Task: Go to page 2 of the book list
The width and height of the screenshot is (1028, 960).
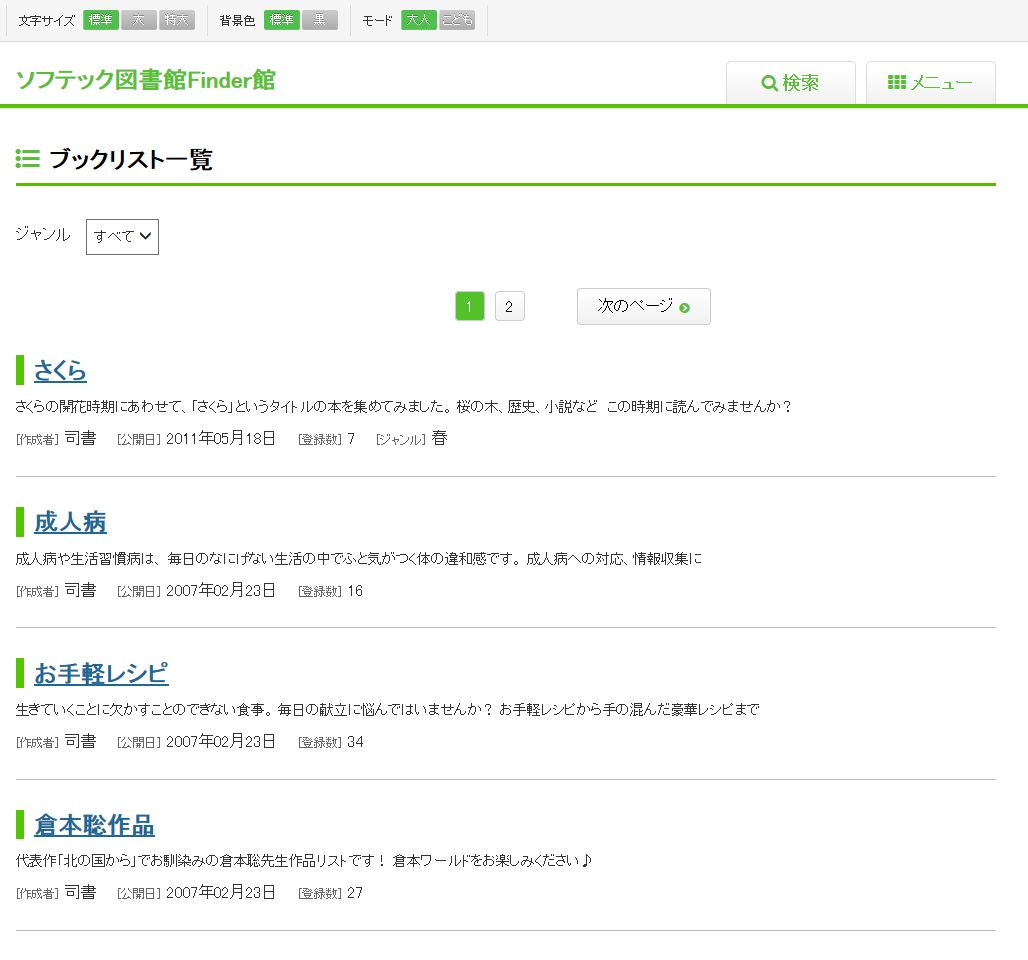Action: coord(509,307)
